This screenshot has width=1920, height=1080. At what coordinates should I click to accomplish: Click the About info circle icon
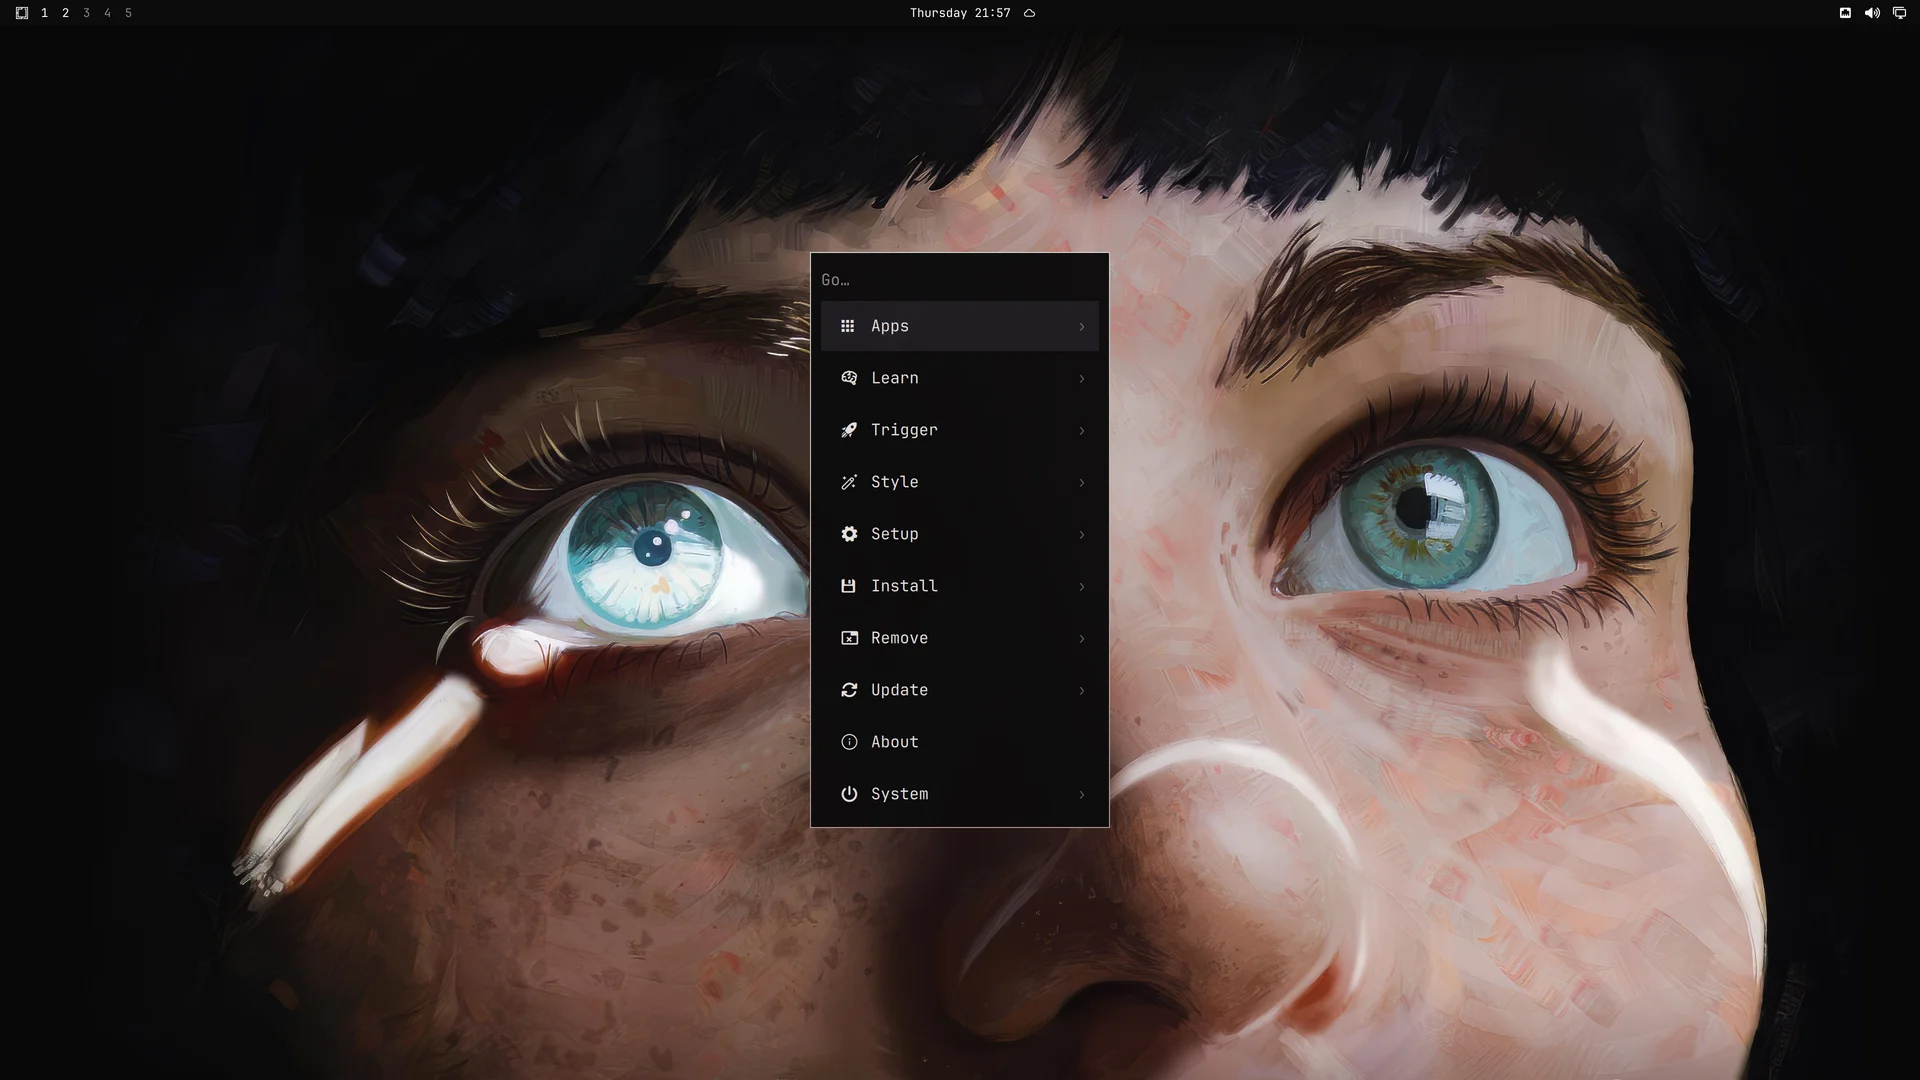point(849,742)
